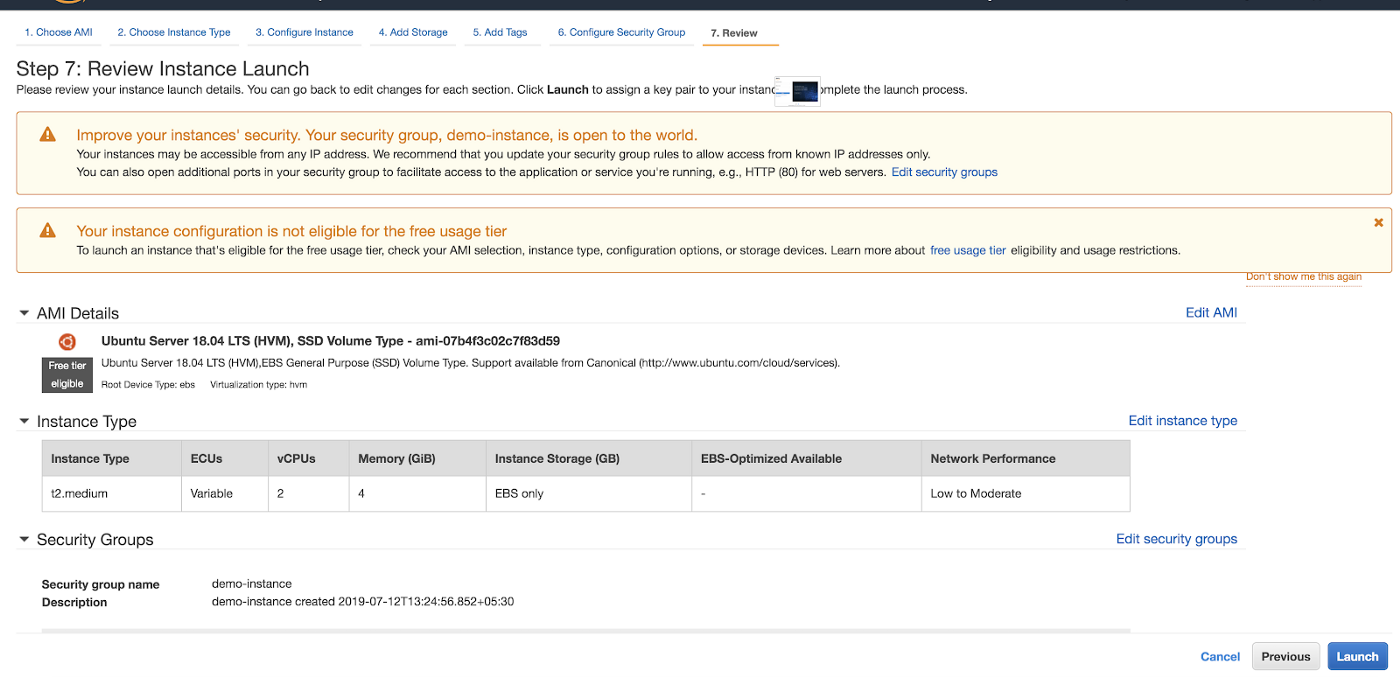
Task: Click the Step 7: Review Instance Launch heading
Action: [x=163, y=68]
